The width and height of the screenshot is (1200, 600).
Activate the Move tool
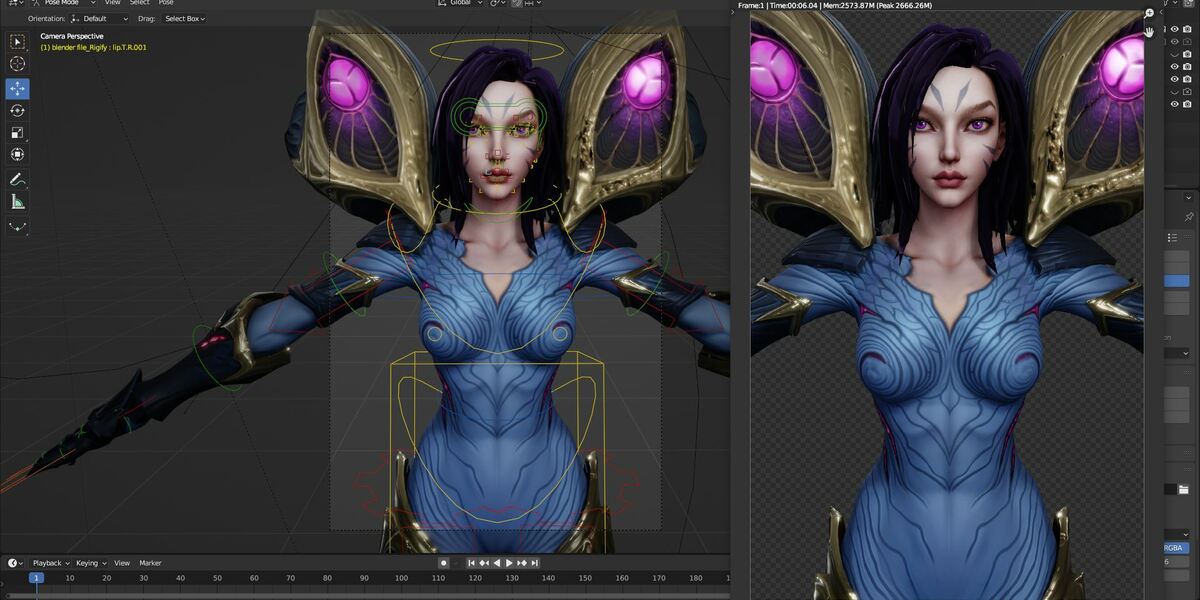tap(17, 88)
